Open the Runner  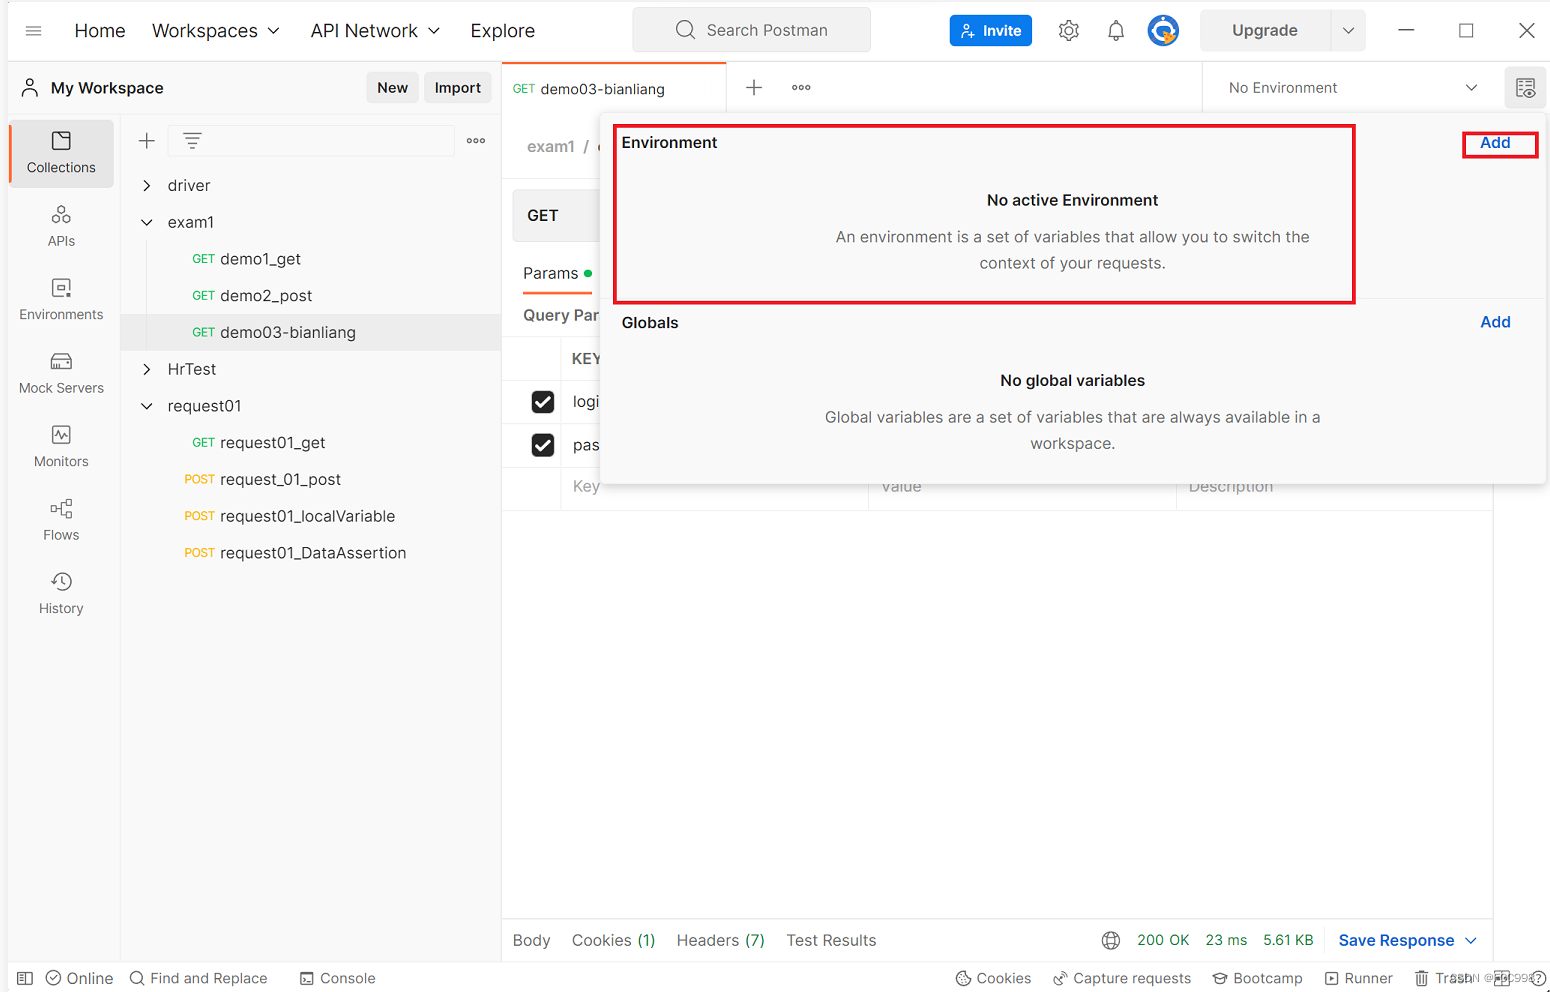point(1359,978)
